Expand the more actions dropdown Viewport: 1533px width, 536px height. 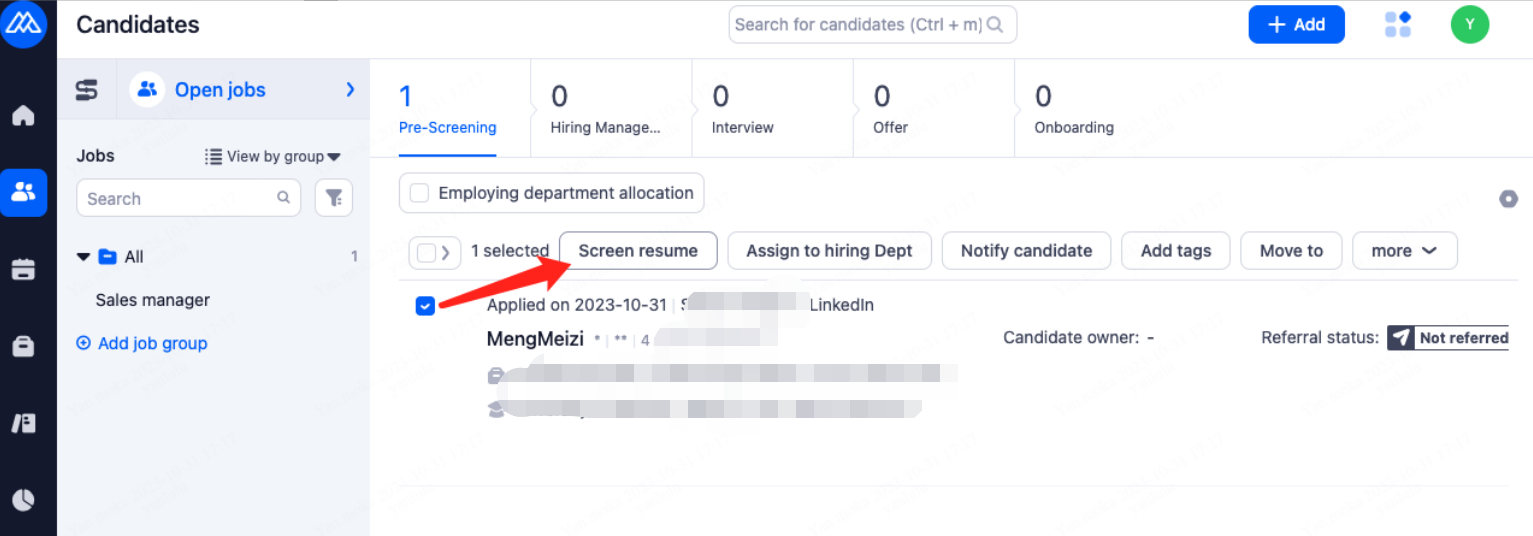[1404, 251]
